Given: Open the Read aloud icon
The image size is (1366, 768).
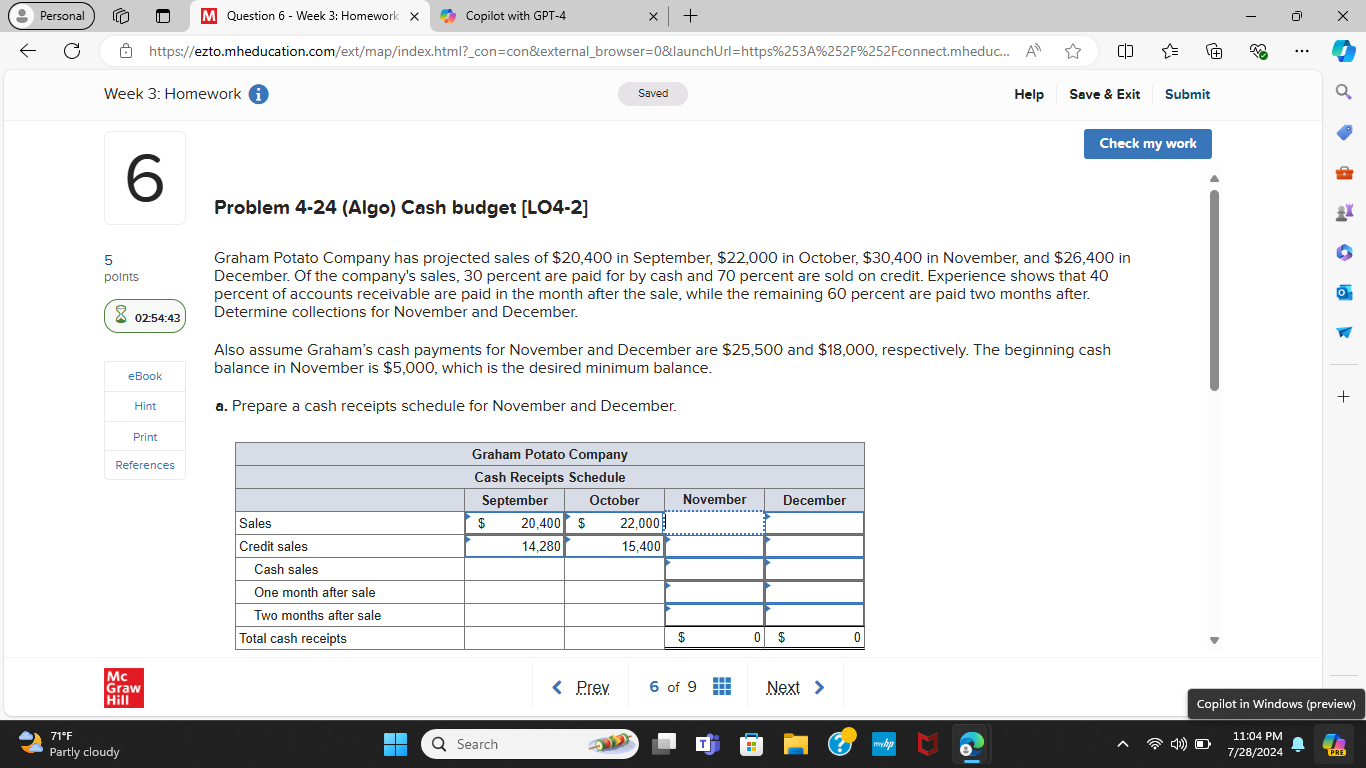Looking at the screenshot, I should (1035, 52).
